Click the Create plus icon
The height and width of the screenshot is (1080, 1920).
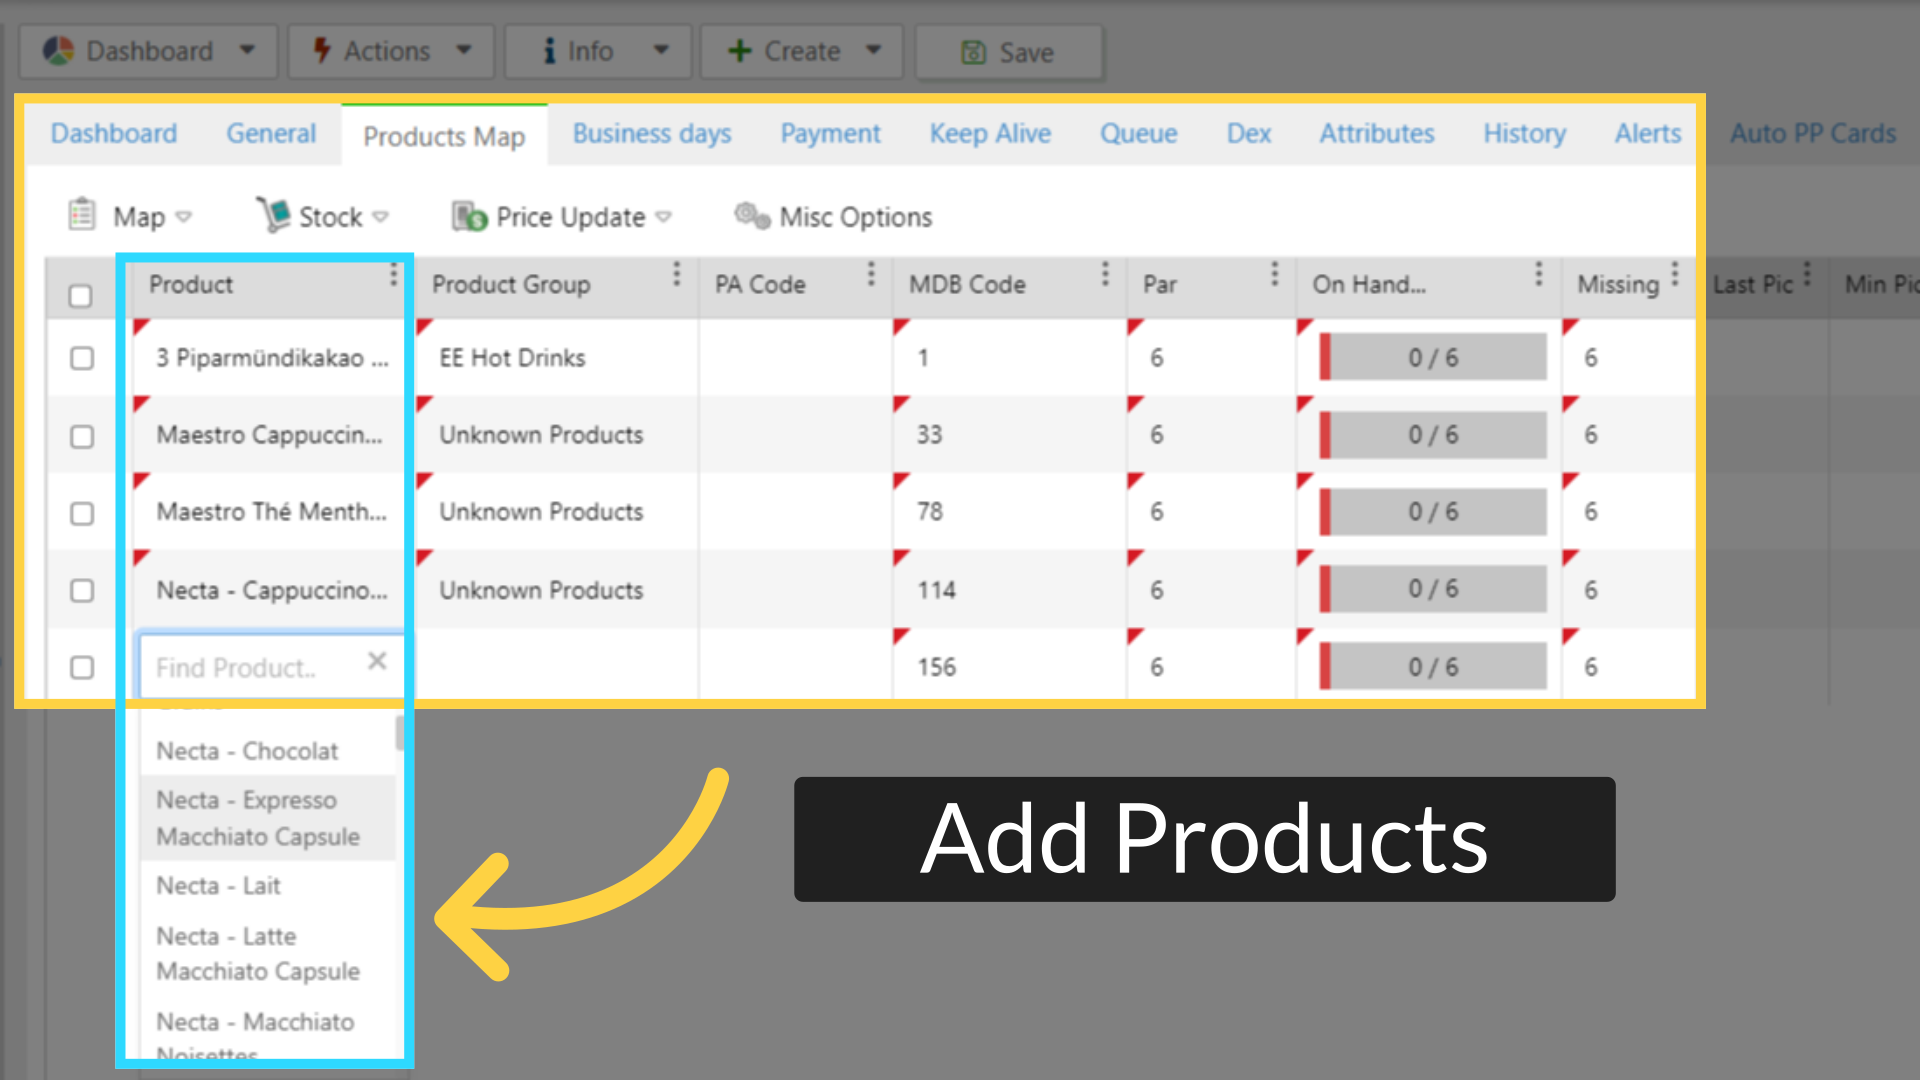click(739, 50)
